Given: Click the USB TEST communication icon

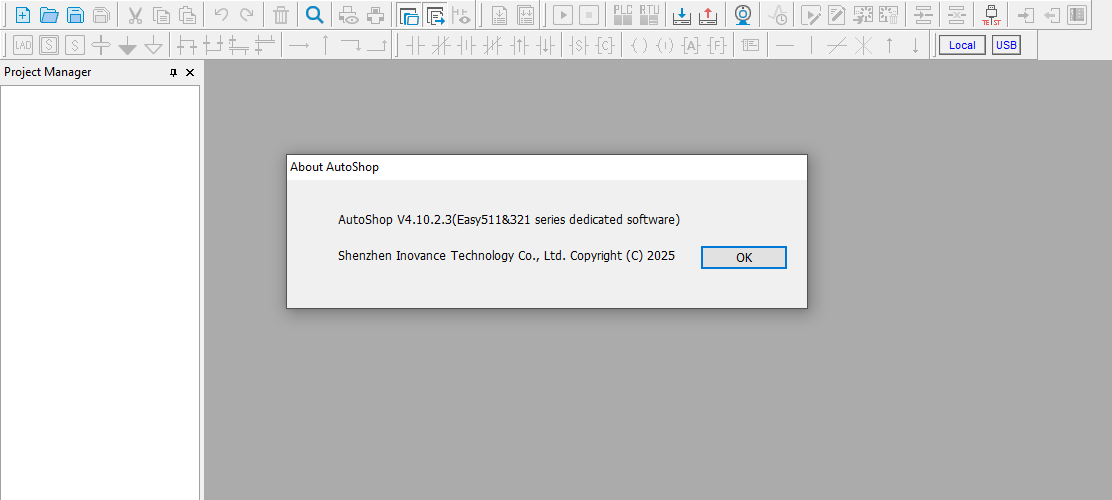Looking at the screenshot, I should [x=991, y=15].
